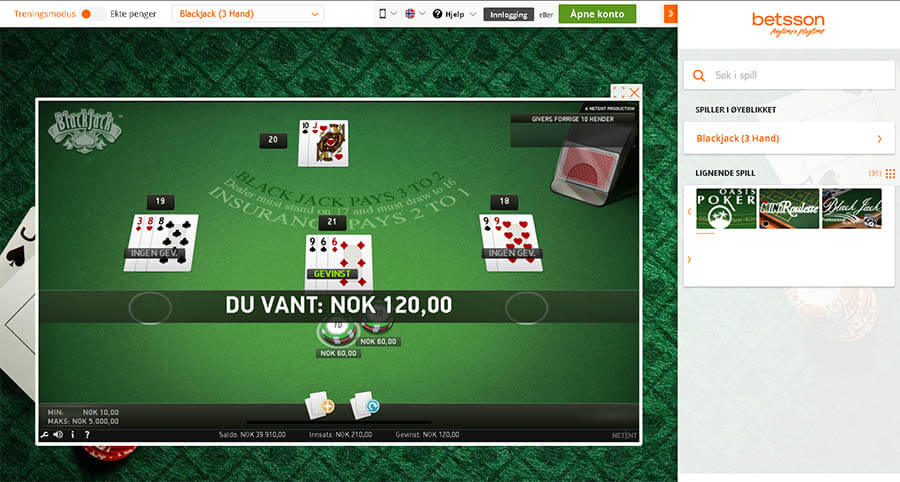Open the question mark help icon in game bar
This screenshot has width=900, height=482.
[87, 435]
